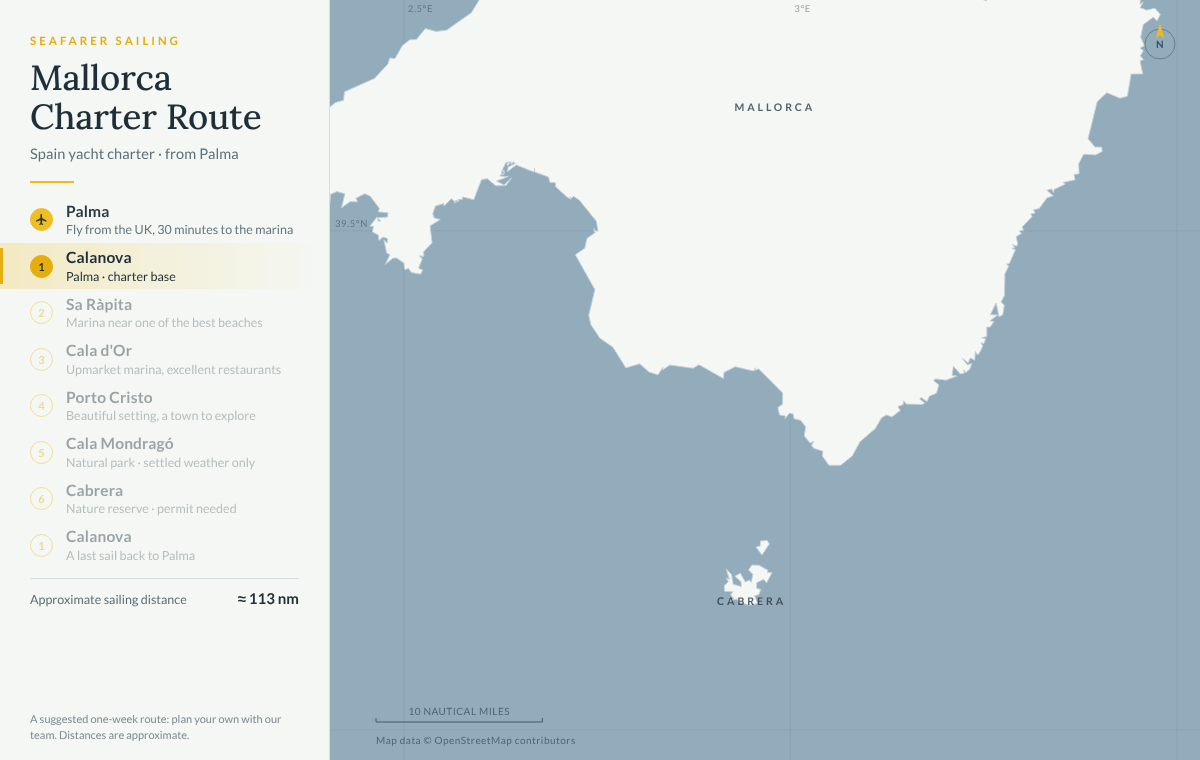Select the Porto Cristo stop
The height and width of the screenshot is (760, 1200).
(x=164, y=406)
